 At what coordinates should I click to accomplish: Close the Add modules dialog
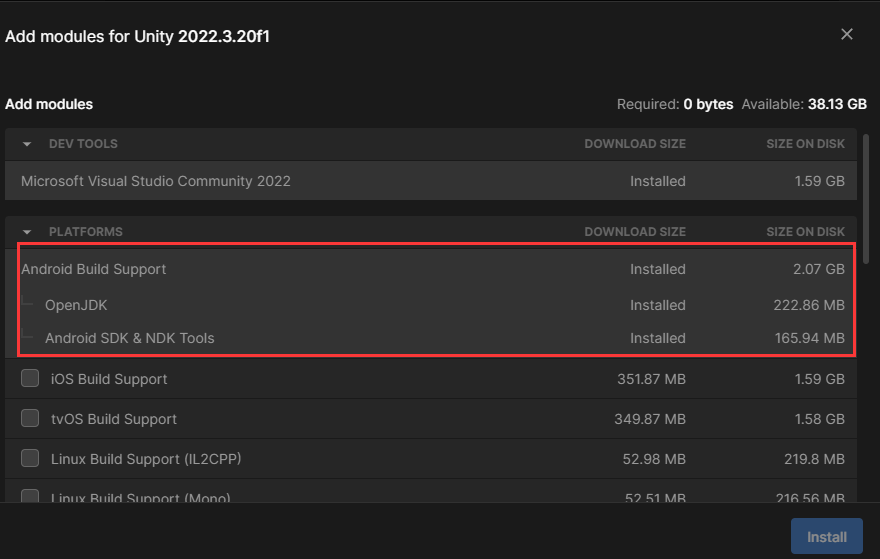click(846, 34)
